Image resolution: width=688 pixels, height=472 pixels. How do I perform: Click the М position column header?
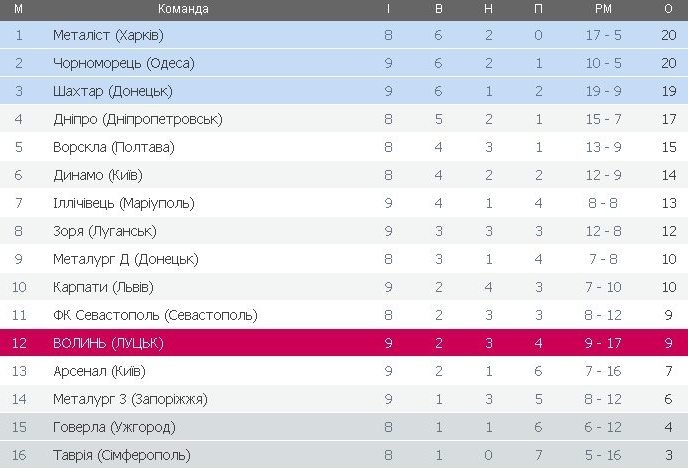tap(19, 9)
